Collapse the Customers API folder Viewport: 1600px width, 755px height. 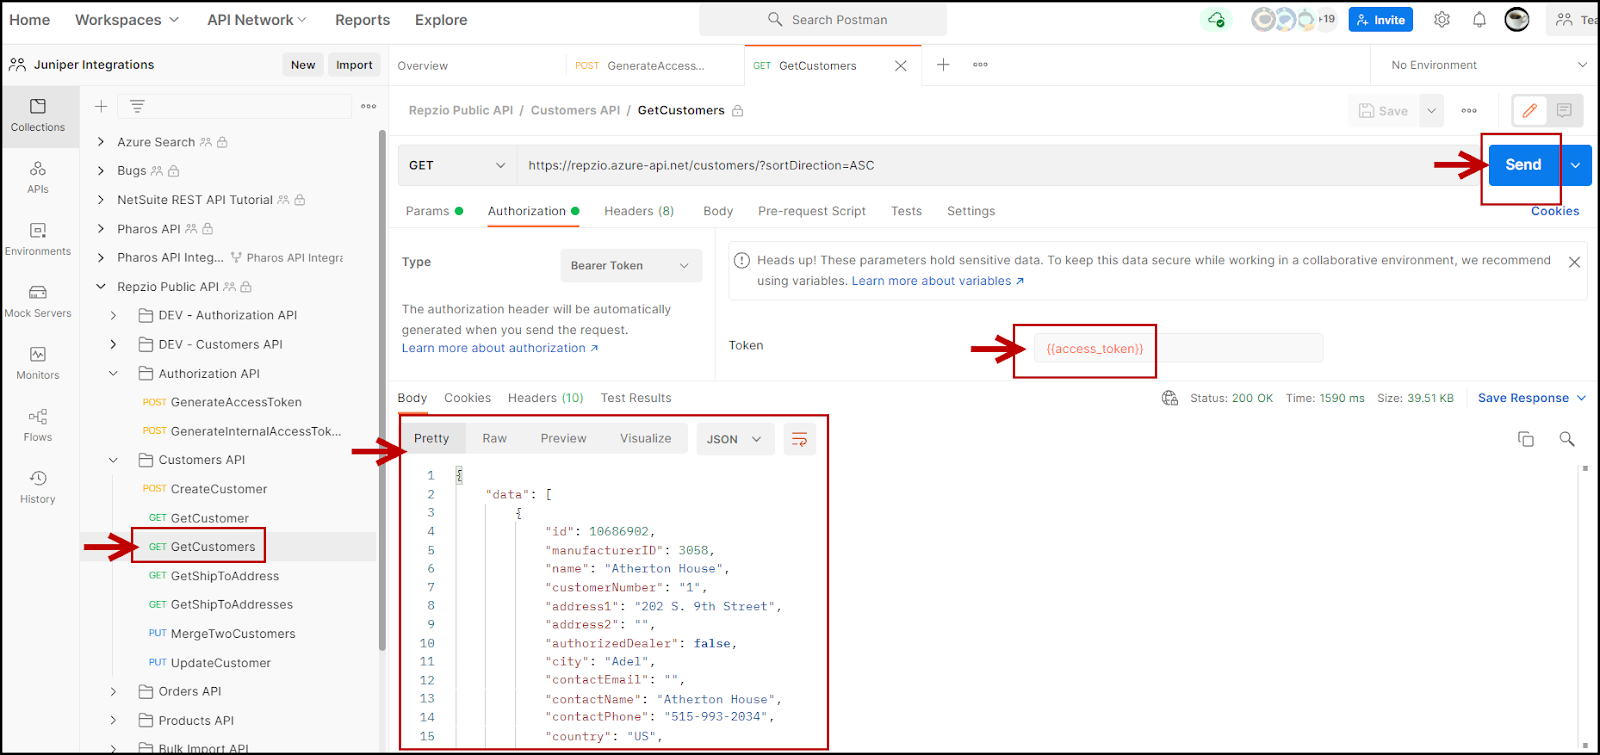(x=113, y=460)
